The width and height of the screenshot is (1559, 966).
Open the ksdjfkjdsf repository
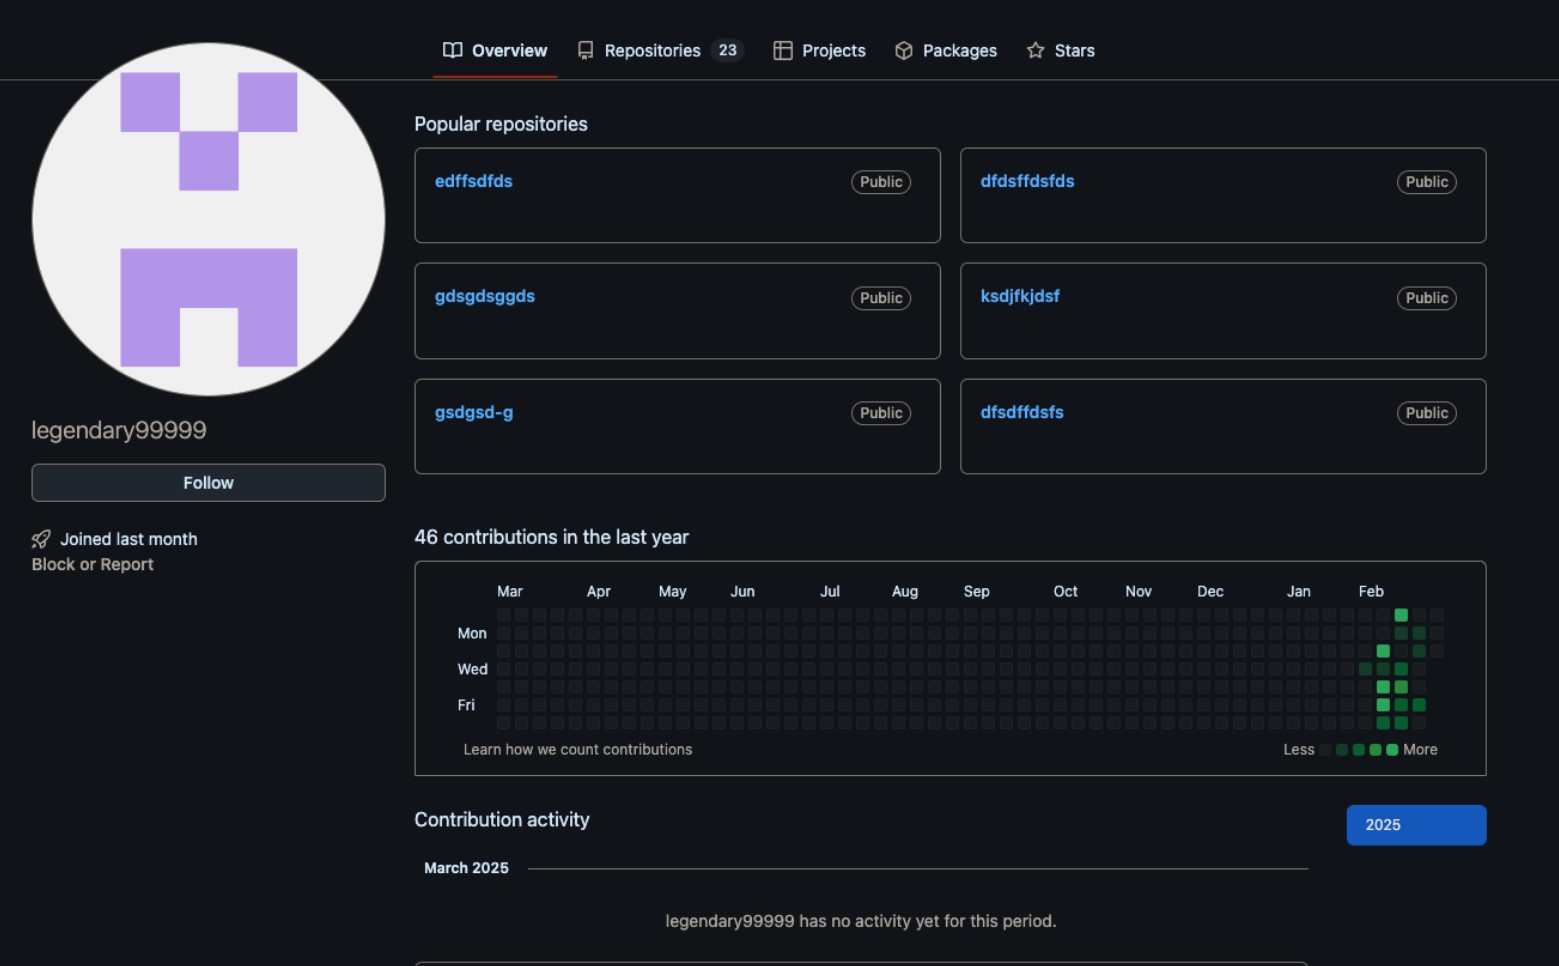(x=1020, y=296)
